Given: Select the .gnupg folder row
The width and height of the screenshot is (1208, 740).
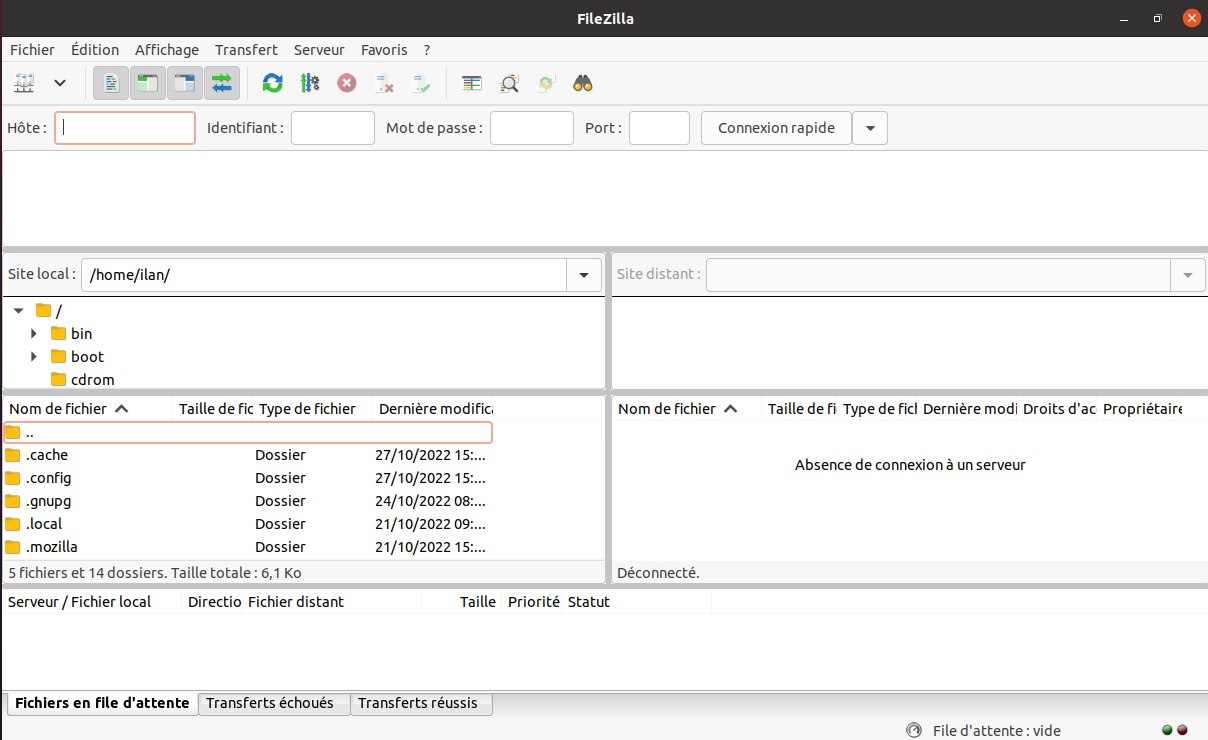Looking at the screenshot, I should [x=248, y=501].
